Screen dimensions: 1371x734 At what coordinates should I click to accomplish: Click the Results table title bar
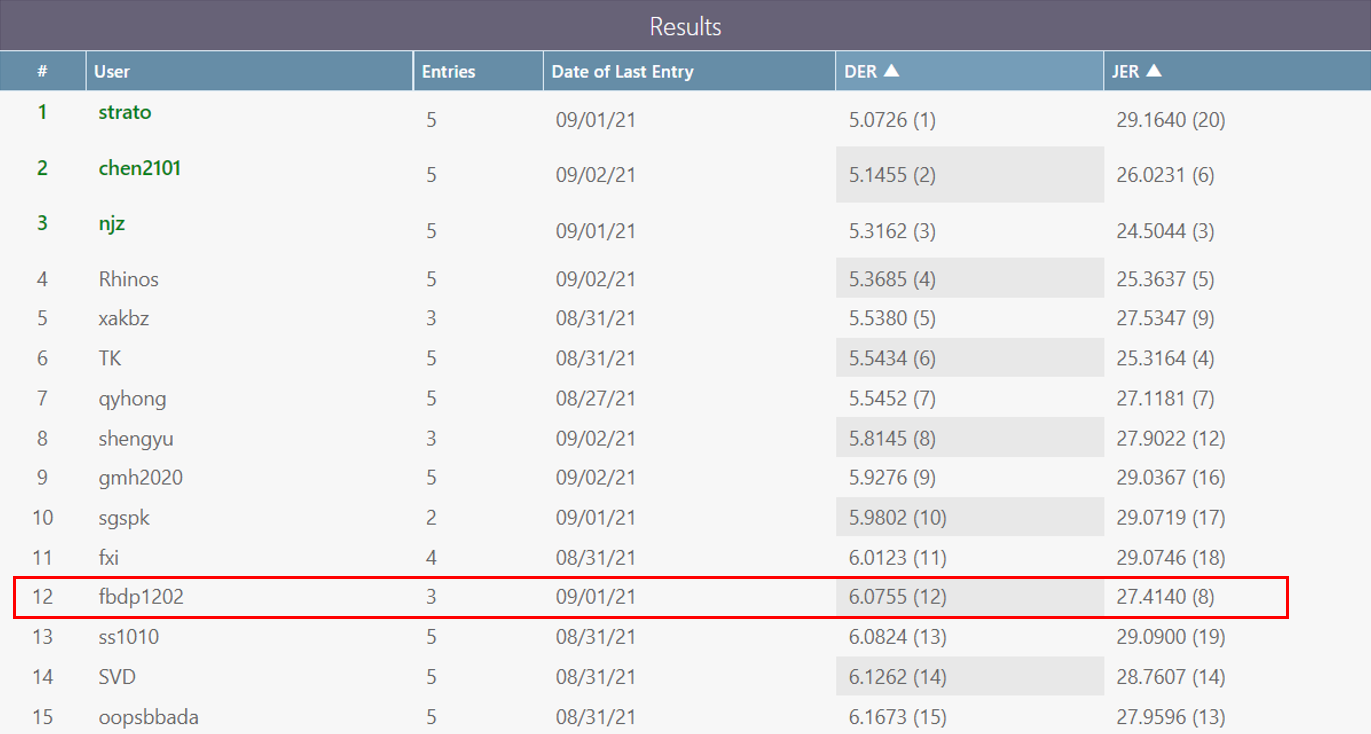685,25
